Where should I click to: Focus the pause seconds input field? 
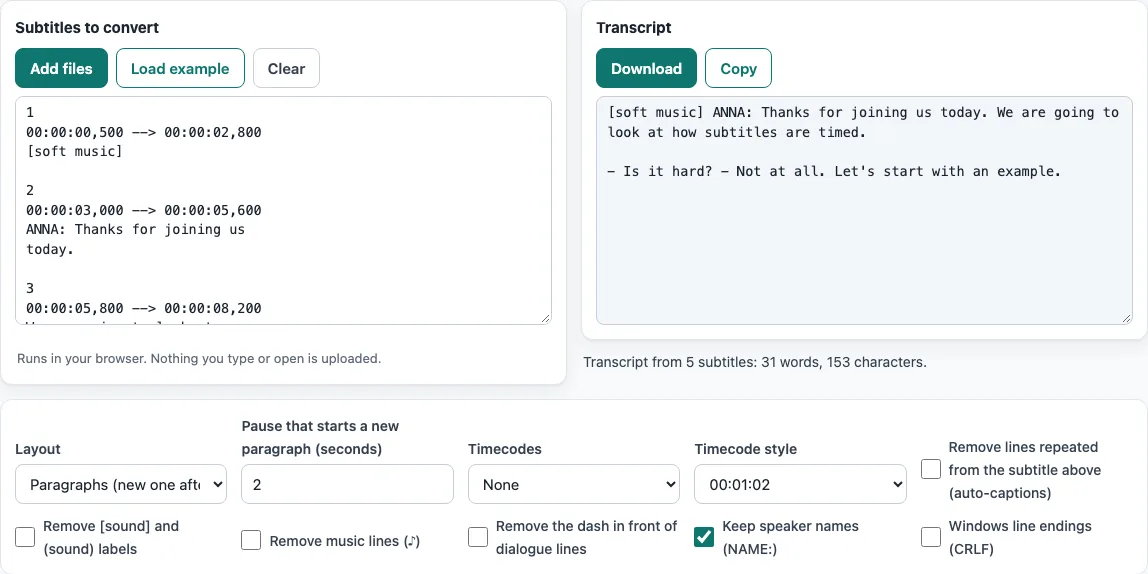(x=347, y=484)
